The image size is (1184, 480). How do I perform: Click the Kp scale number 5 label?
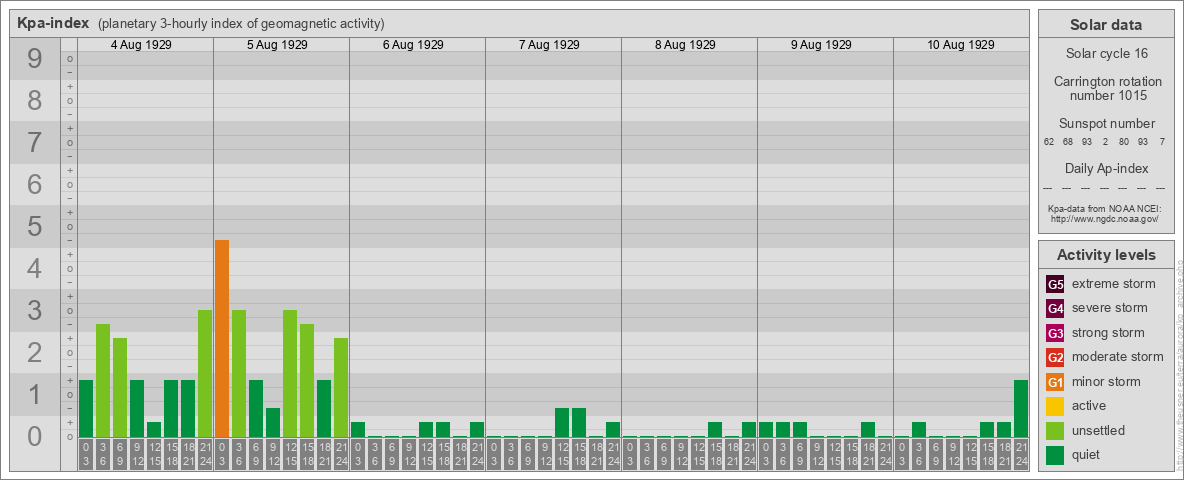[x=34, y=226]
